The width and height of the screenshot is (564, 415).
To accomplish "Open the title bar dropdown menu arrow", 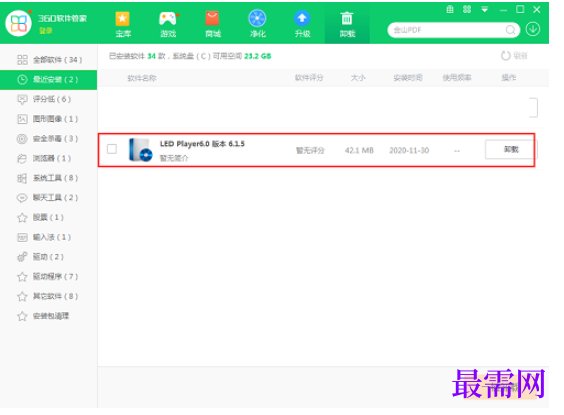I will tap(485, 10).
